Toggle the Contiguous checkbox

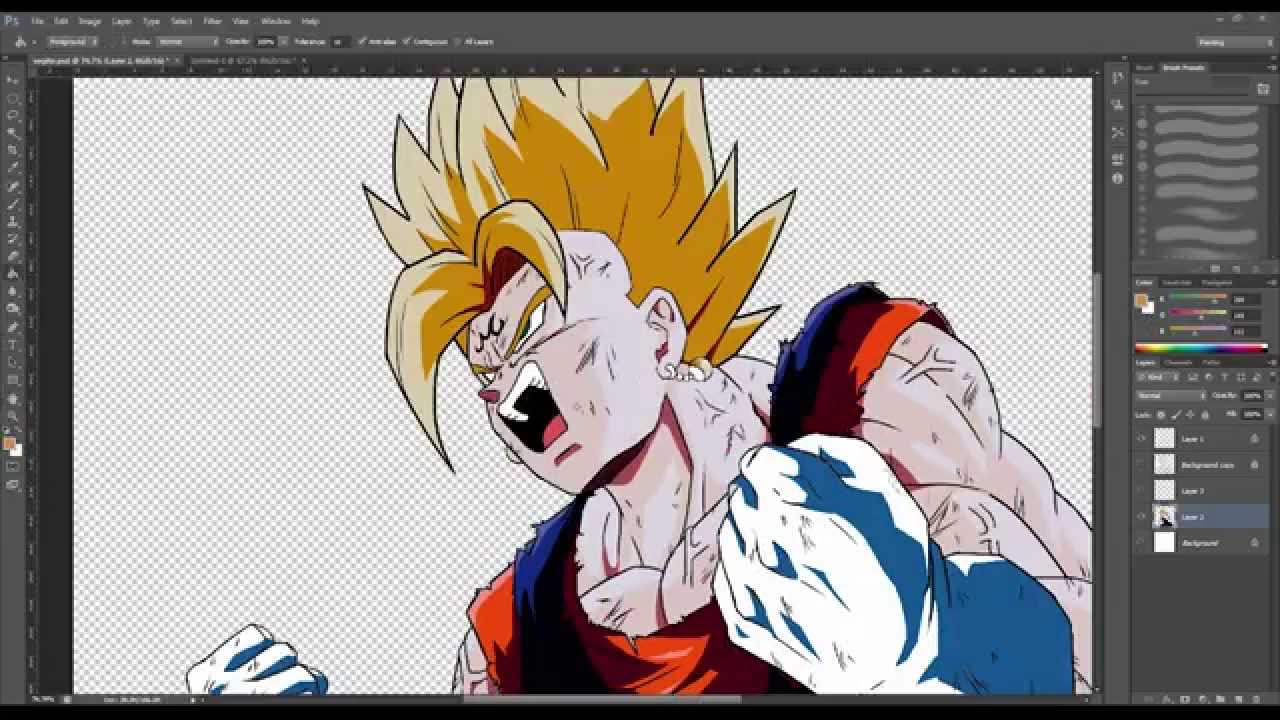tap(408, 42)
